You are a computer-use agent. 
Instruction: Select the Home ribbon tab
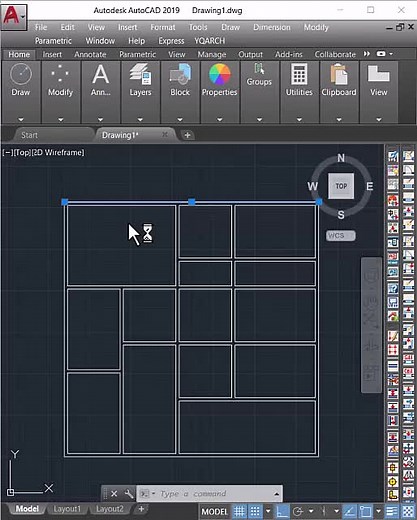(19, 54)
